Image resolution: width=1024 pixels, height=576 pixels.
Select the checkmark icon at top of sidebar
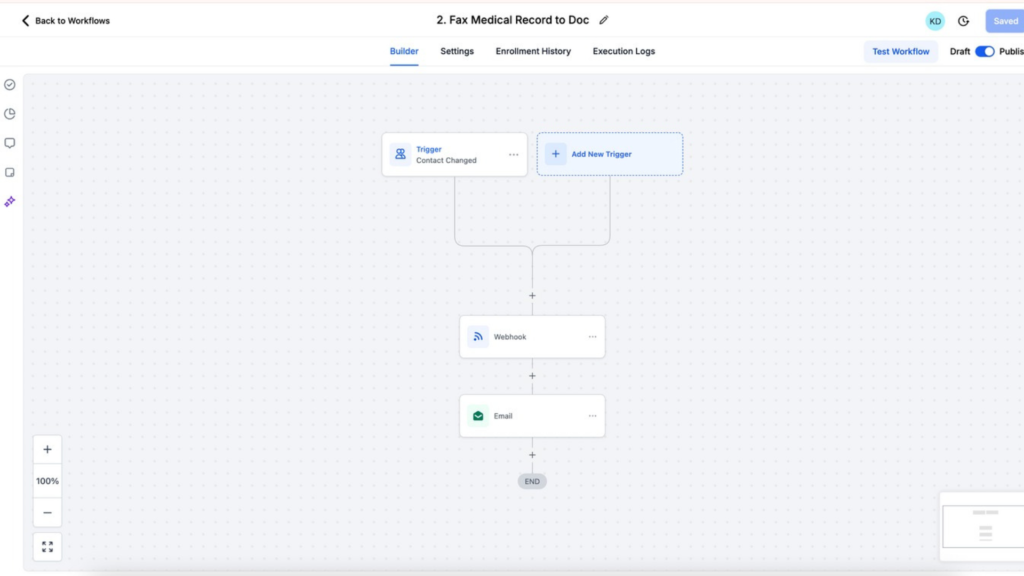pos(10,85)
